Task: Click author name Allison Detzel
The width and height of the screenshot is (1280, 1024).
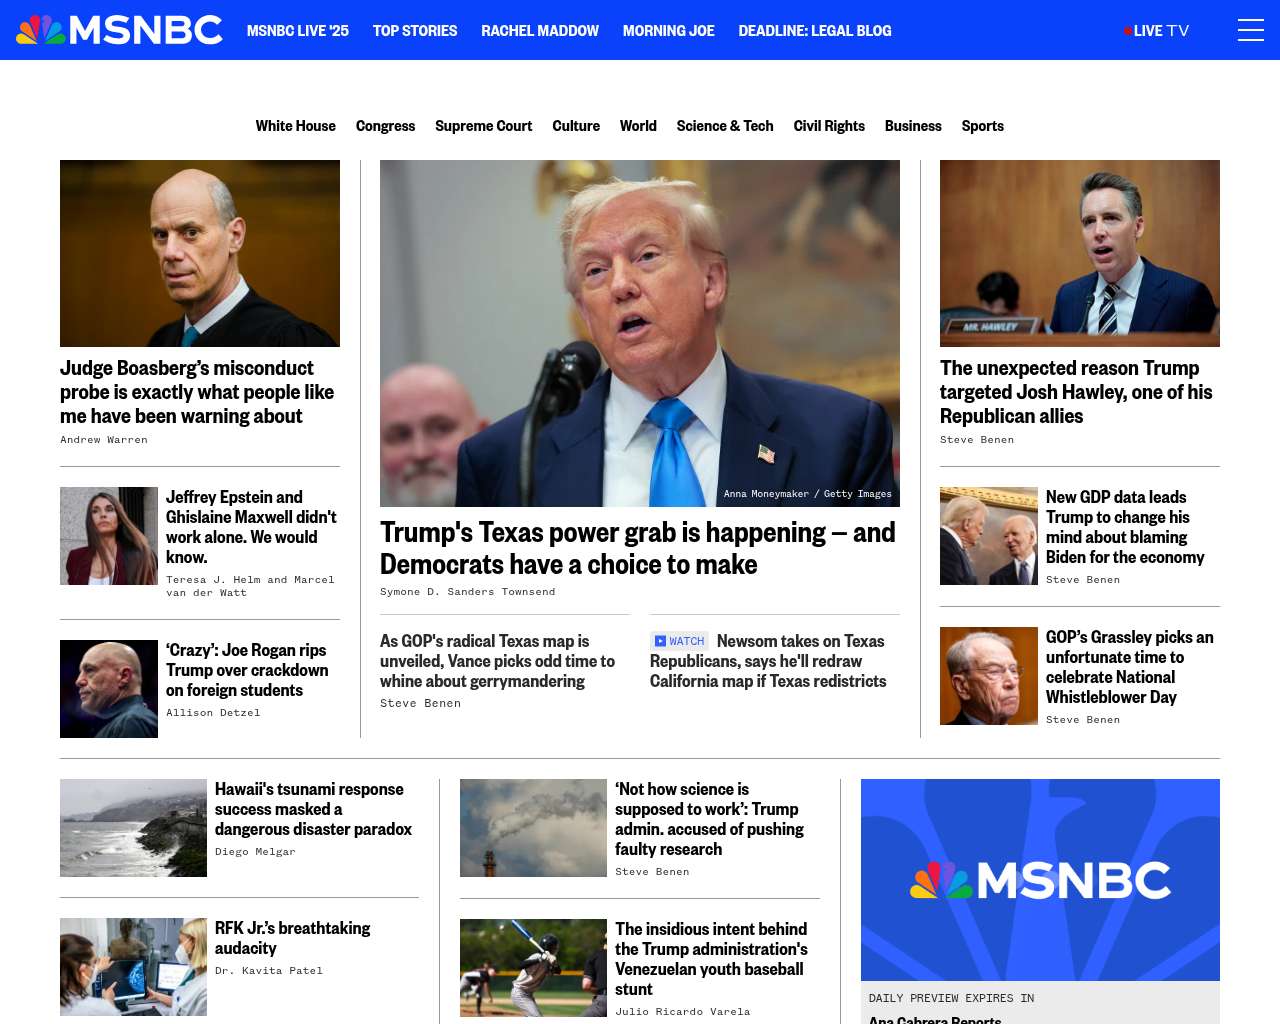Action: [213, 713]
